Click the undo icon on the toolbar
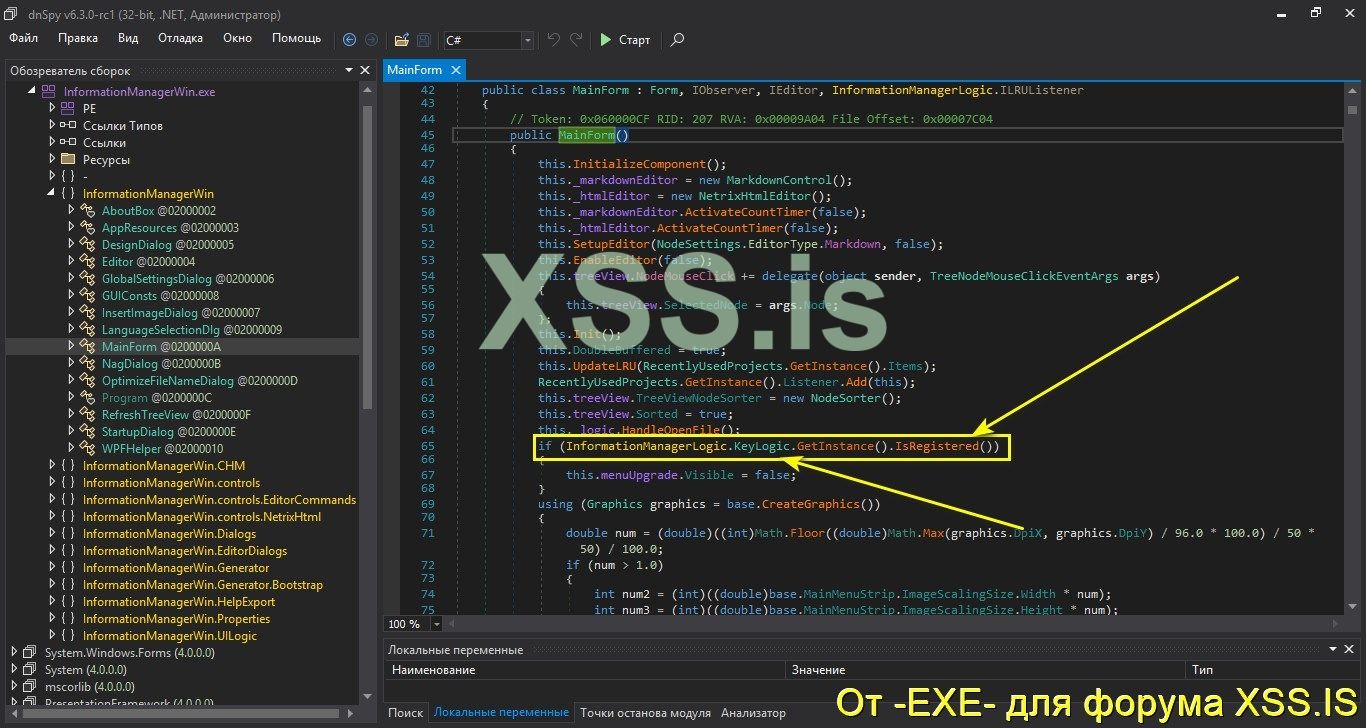This screenshot has width=1366, height=728. coord(551,40)
